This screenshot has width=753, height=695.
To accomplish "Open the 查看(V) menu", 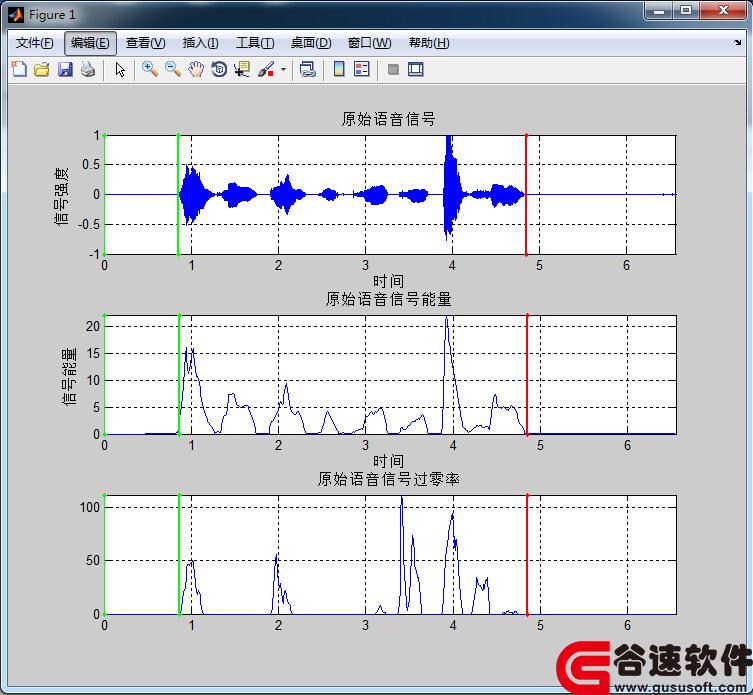I will pos(146,43).
